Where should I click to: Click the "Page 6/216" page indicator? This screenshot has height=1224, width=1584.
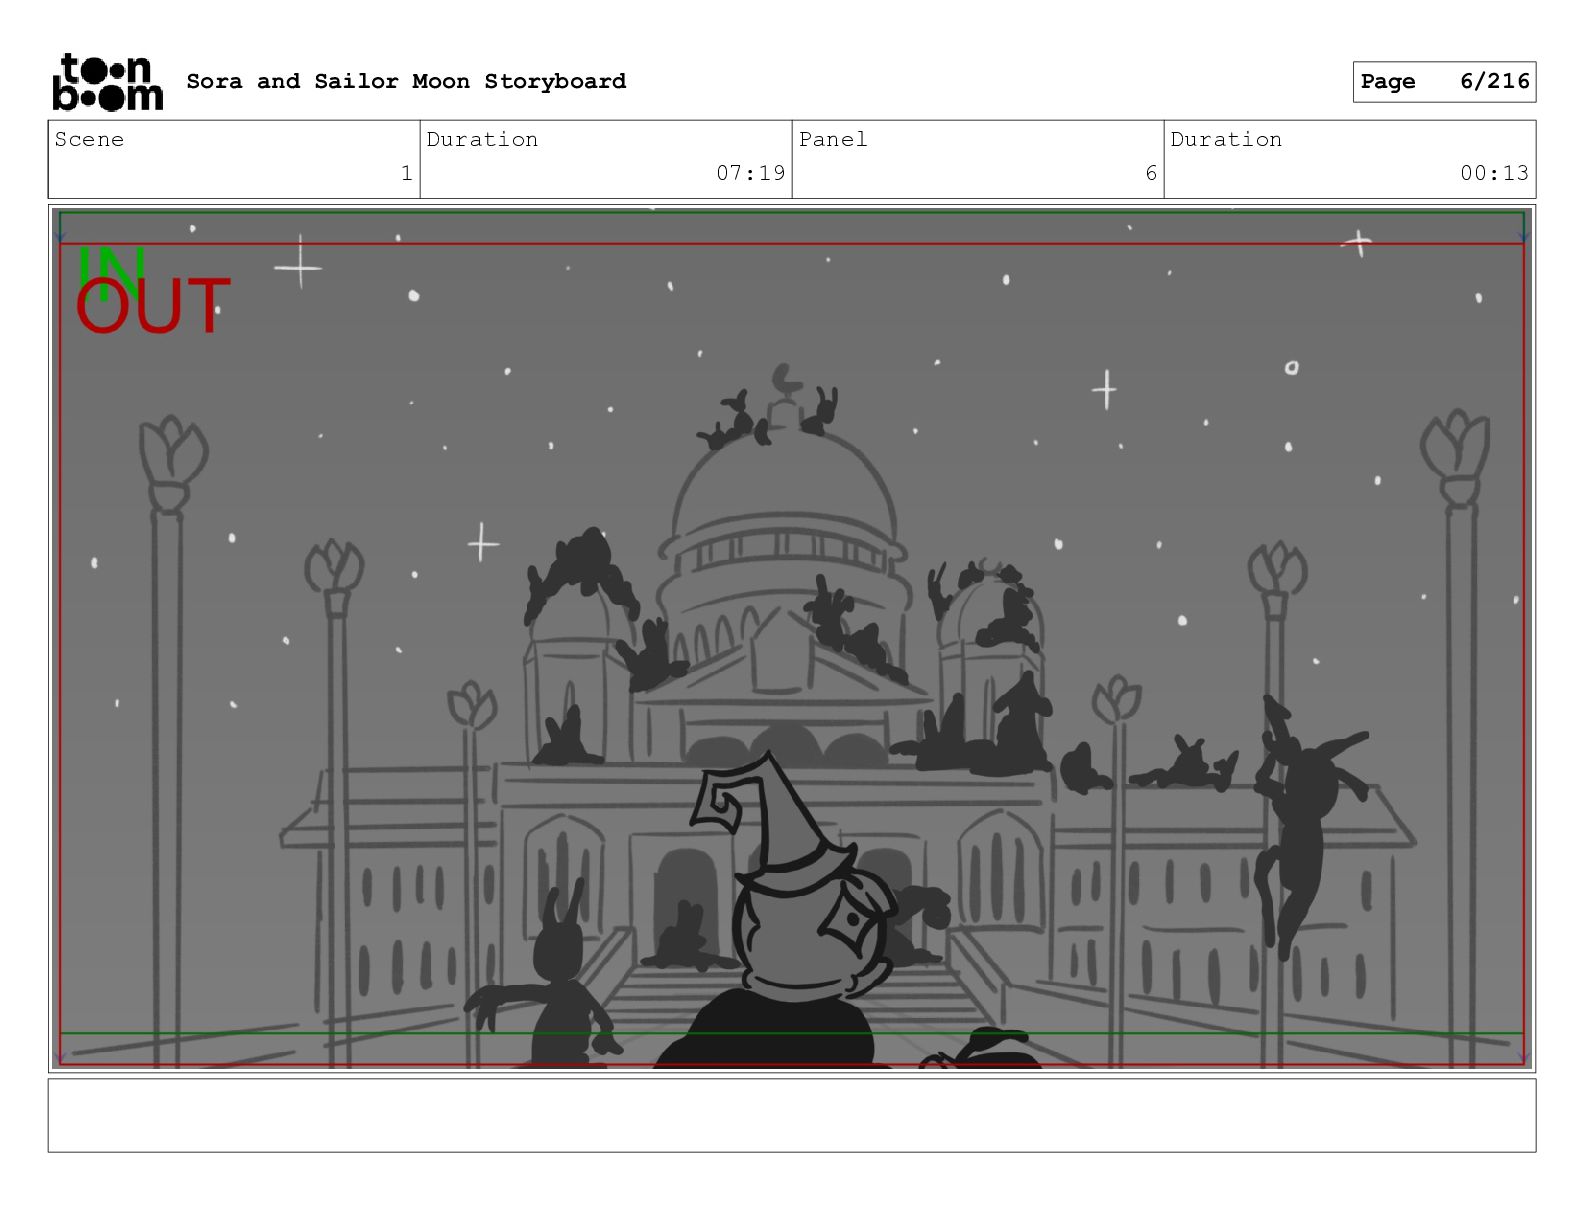(1444, 82)
